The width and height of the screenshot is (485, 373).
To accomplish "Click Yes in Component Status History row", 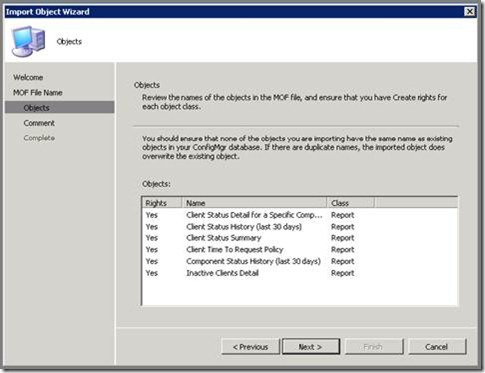I will coord(152,261).
